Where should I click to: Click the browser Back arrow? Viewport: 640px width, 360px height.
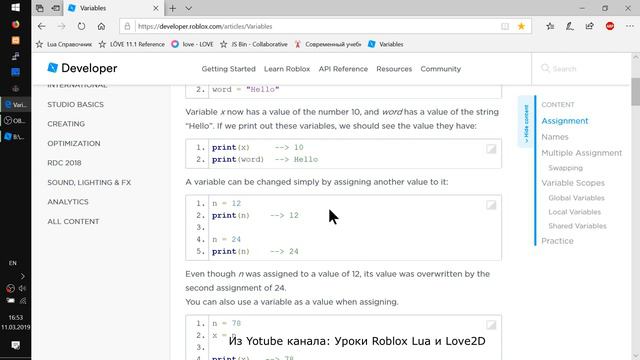[42, 26]
